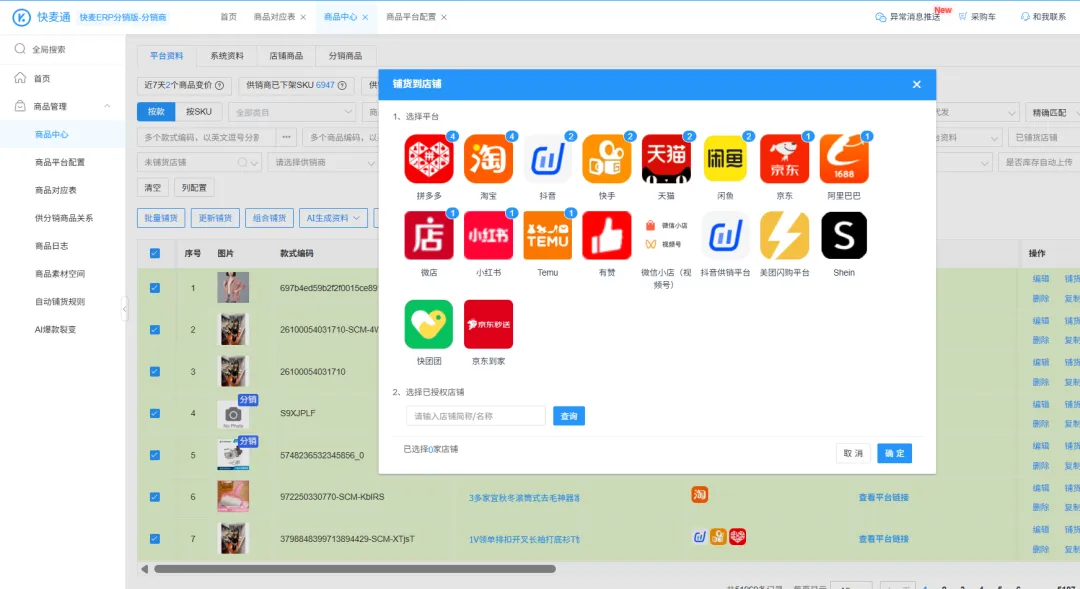1080x589 pixels.
Task: Choose the 京东到家 platform icon
Action: coord(488,324)
